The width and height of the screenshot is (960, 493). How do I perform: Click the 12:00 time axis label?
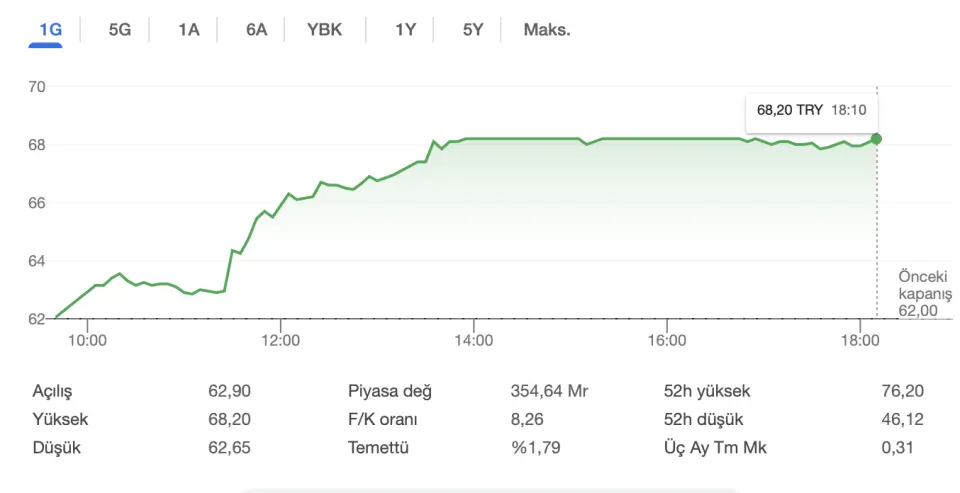(x=280, y=341)
